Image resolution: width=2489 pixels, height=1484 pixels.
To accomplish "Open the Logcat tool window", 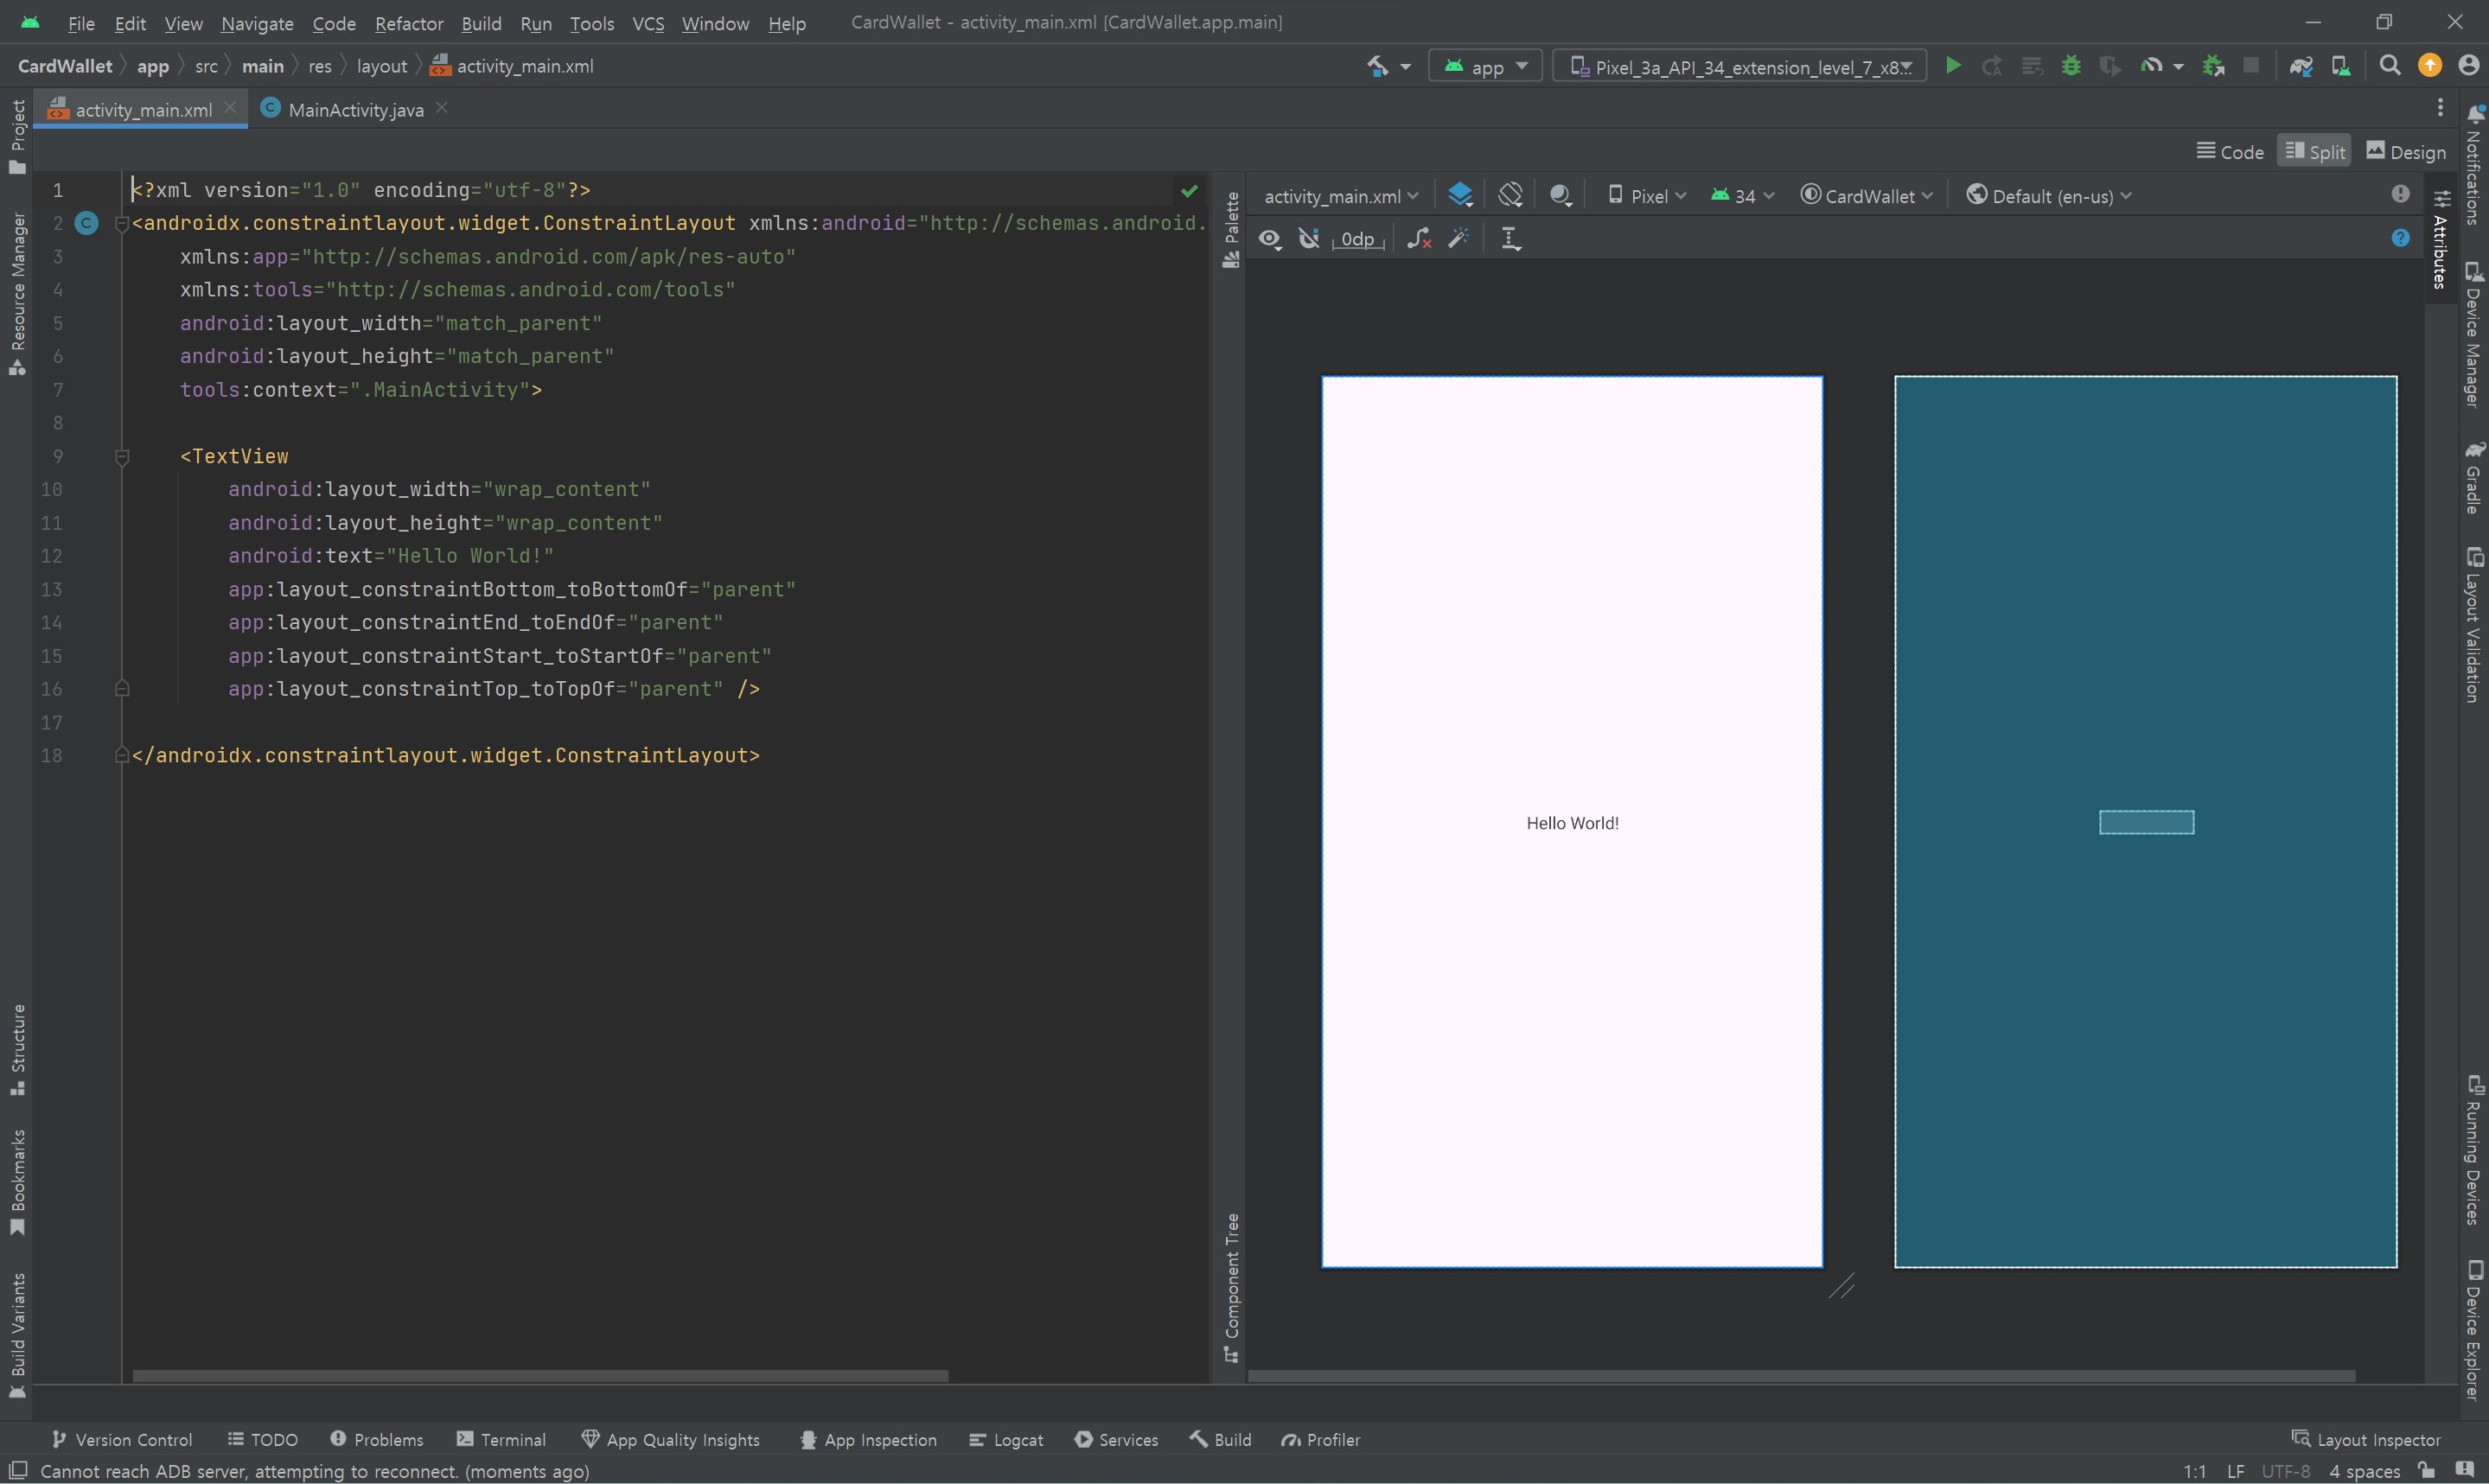I will [x=1006, y=1439].
